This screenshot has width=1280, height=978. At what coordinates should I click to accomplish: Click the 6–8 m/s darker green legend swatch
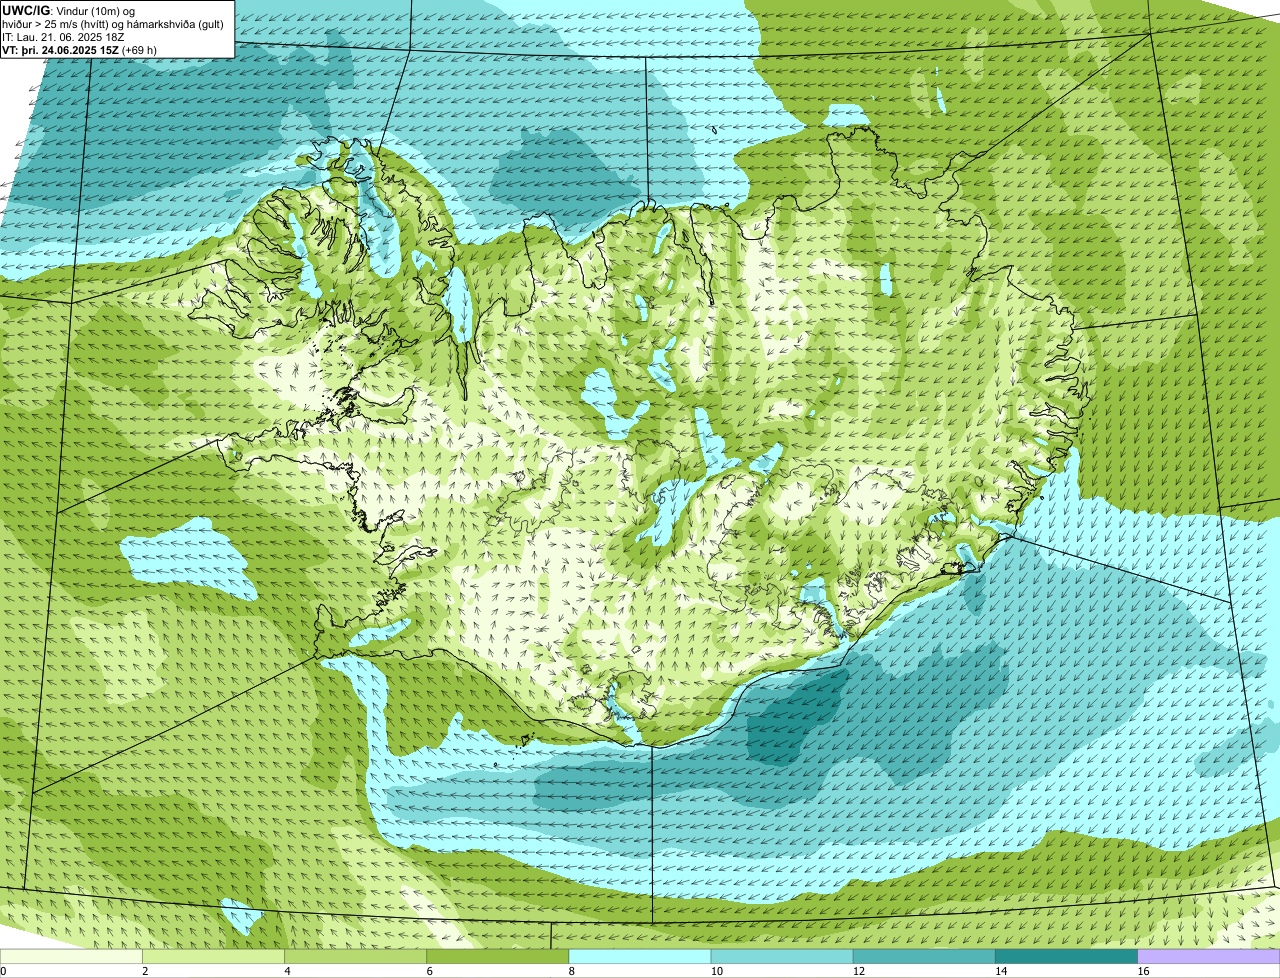(498, 957)
